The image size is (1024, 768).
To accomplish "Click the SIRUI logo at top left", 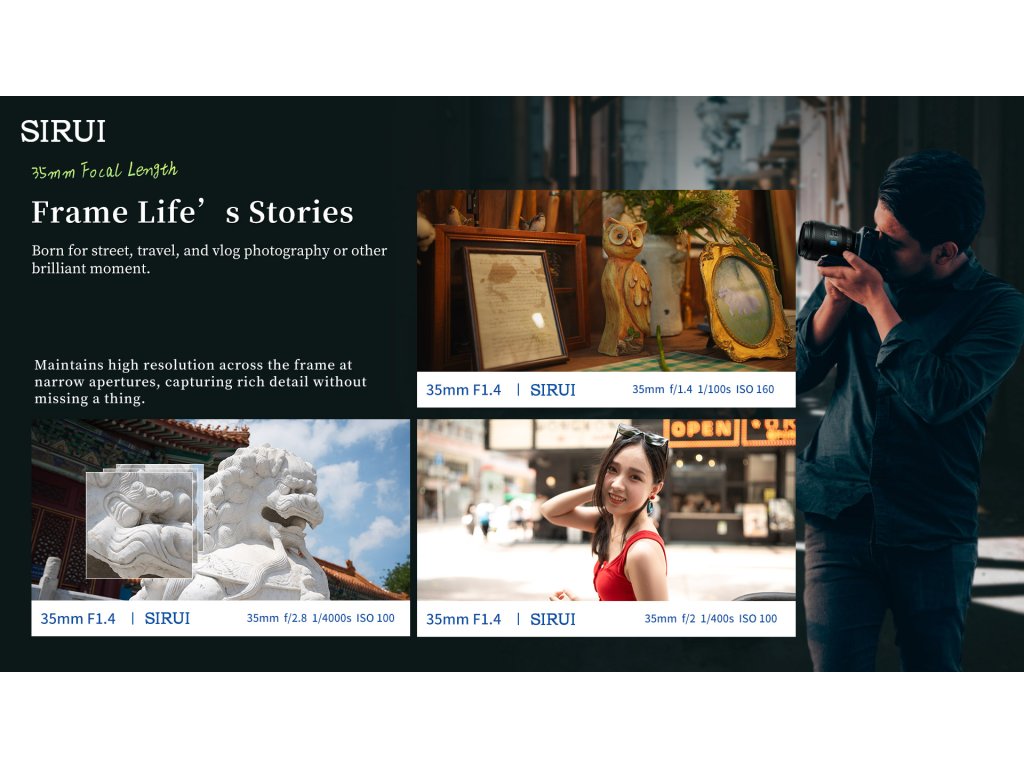I will pyautogui.click(x=63, y=131).
